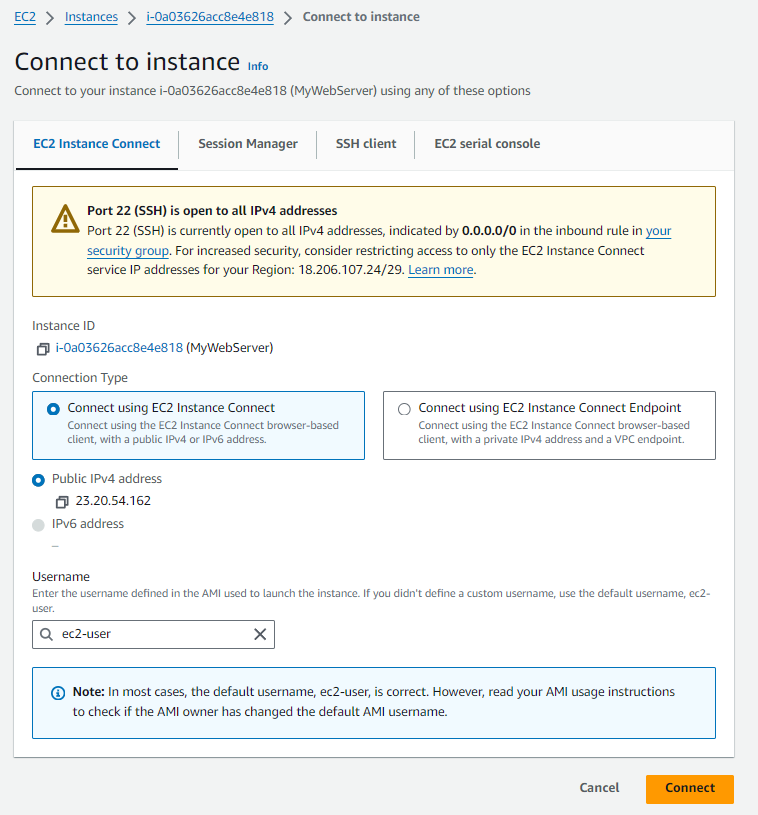
Task: Click the Learn more link
Action: tap(440, 269)
